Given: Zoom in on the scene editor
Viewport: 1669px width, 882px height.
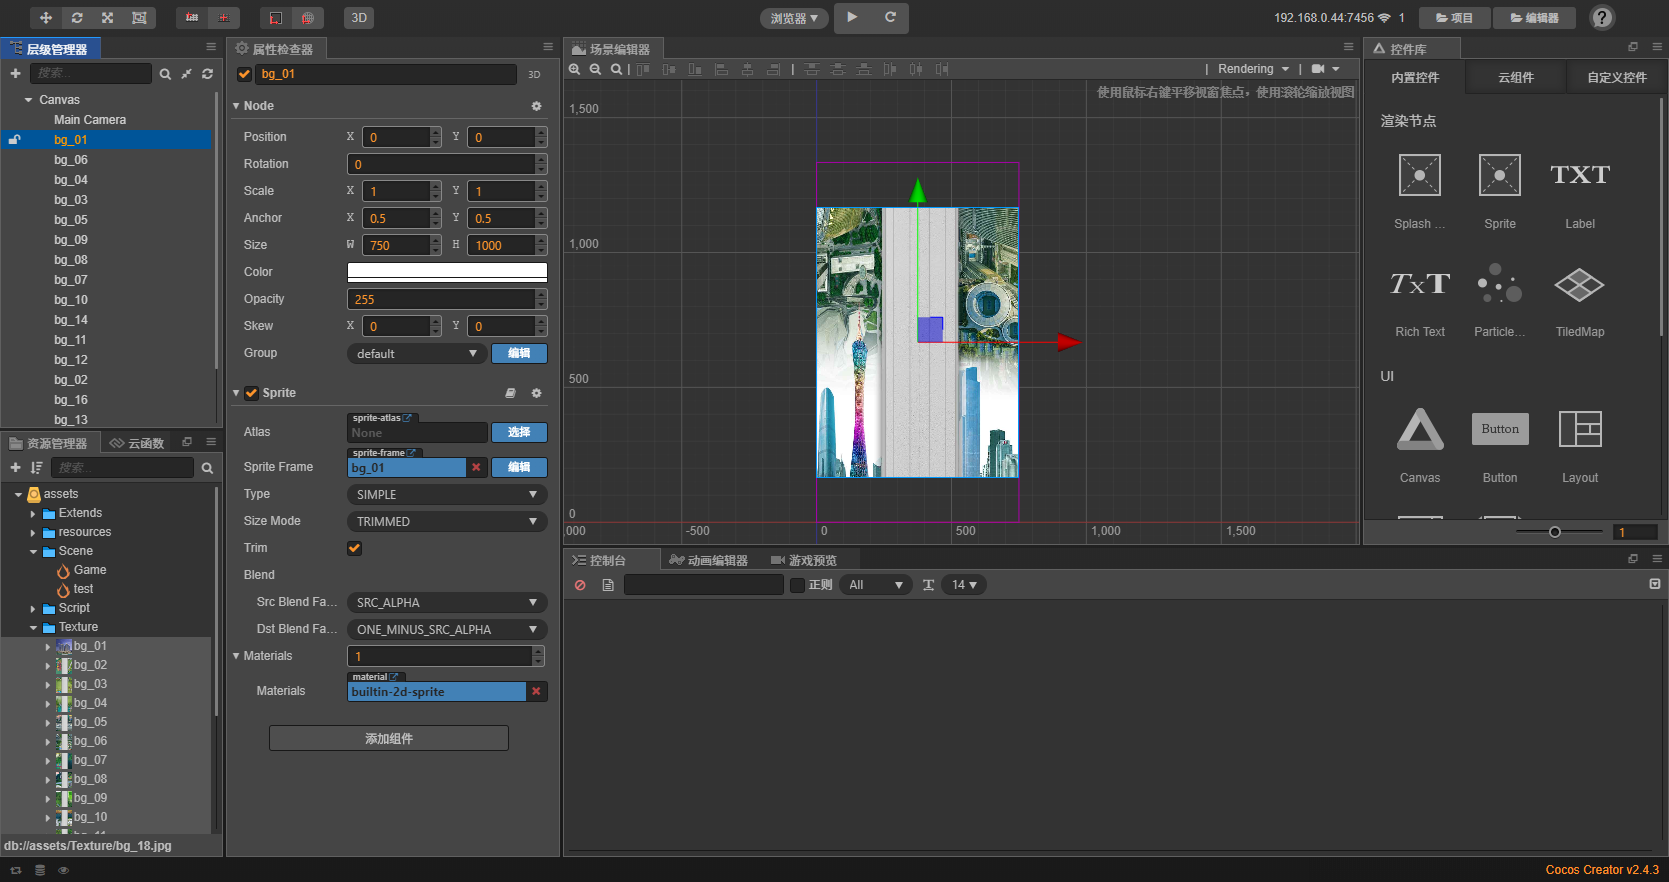Looking at the screenshot, I should coord(575,69).
